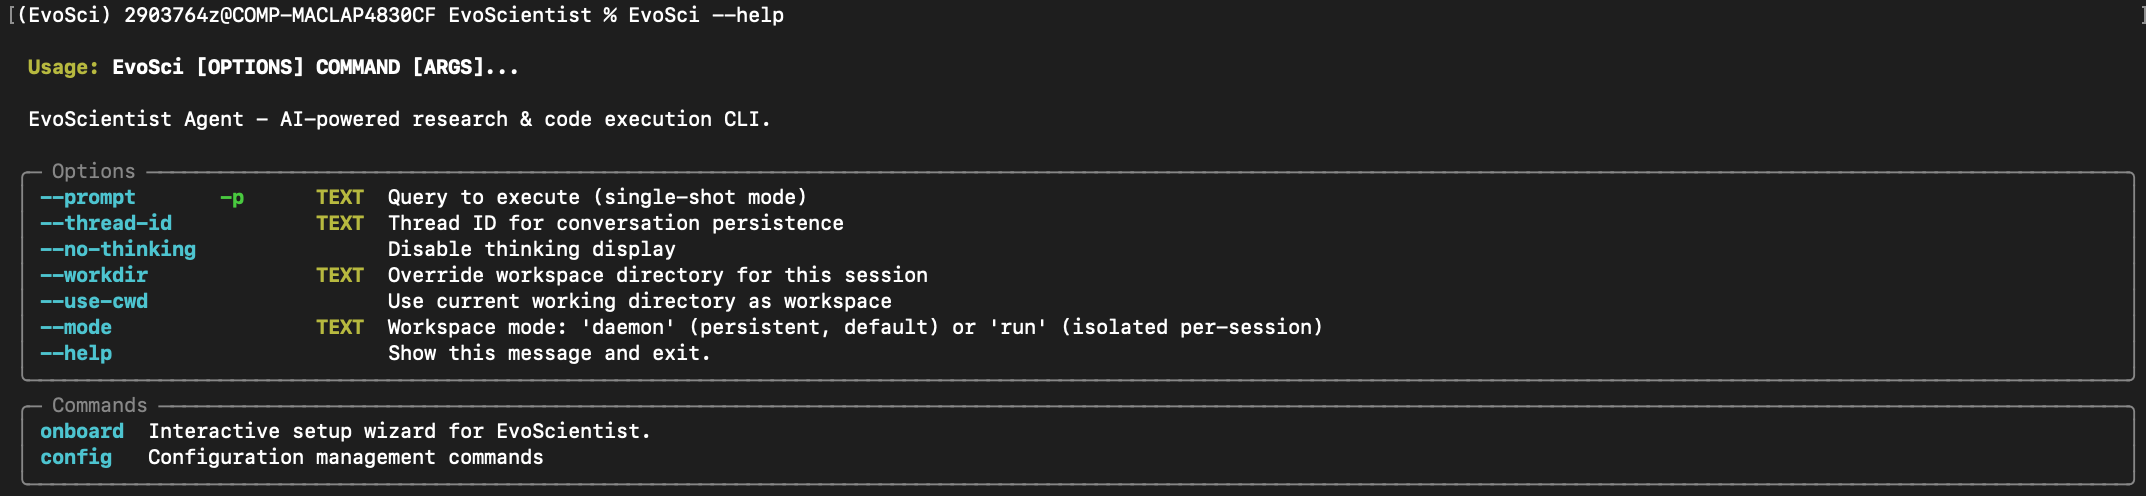Click the --use-cwd flag
This screenshot has height=496, width=2146.
coord(94,301)
